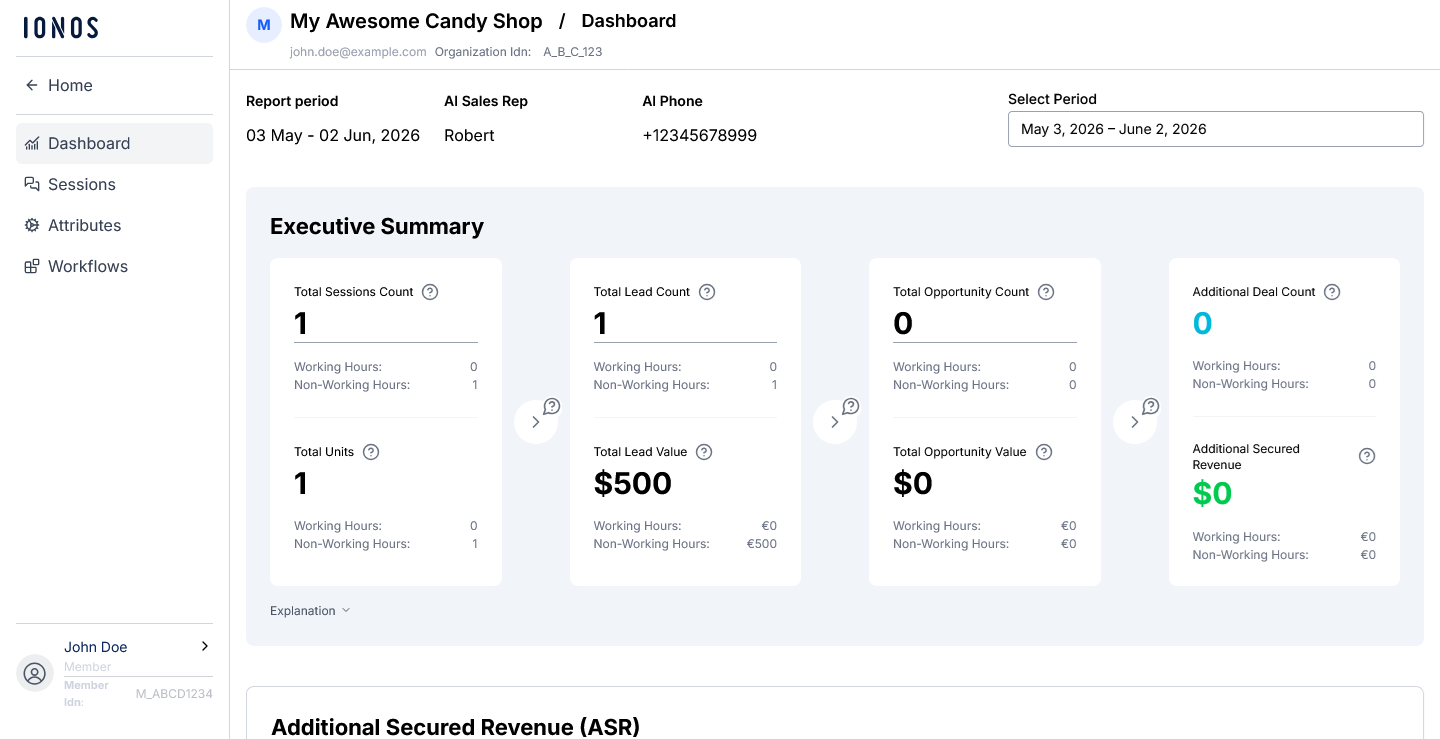Click the blue 0 Additional Deal Count value
The image size is (1440, 739).
coord(1203,323)
